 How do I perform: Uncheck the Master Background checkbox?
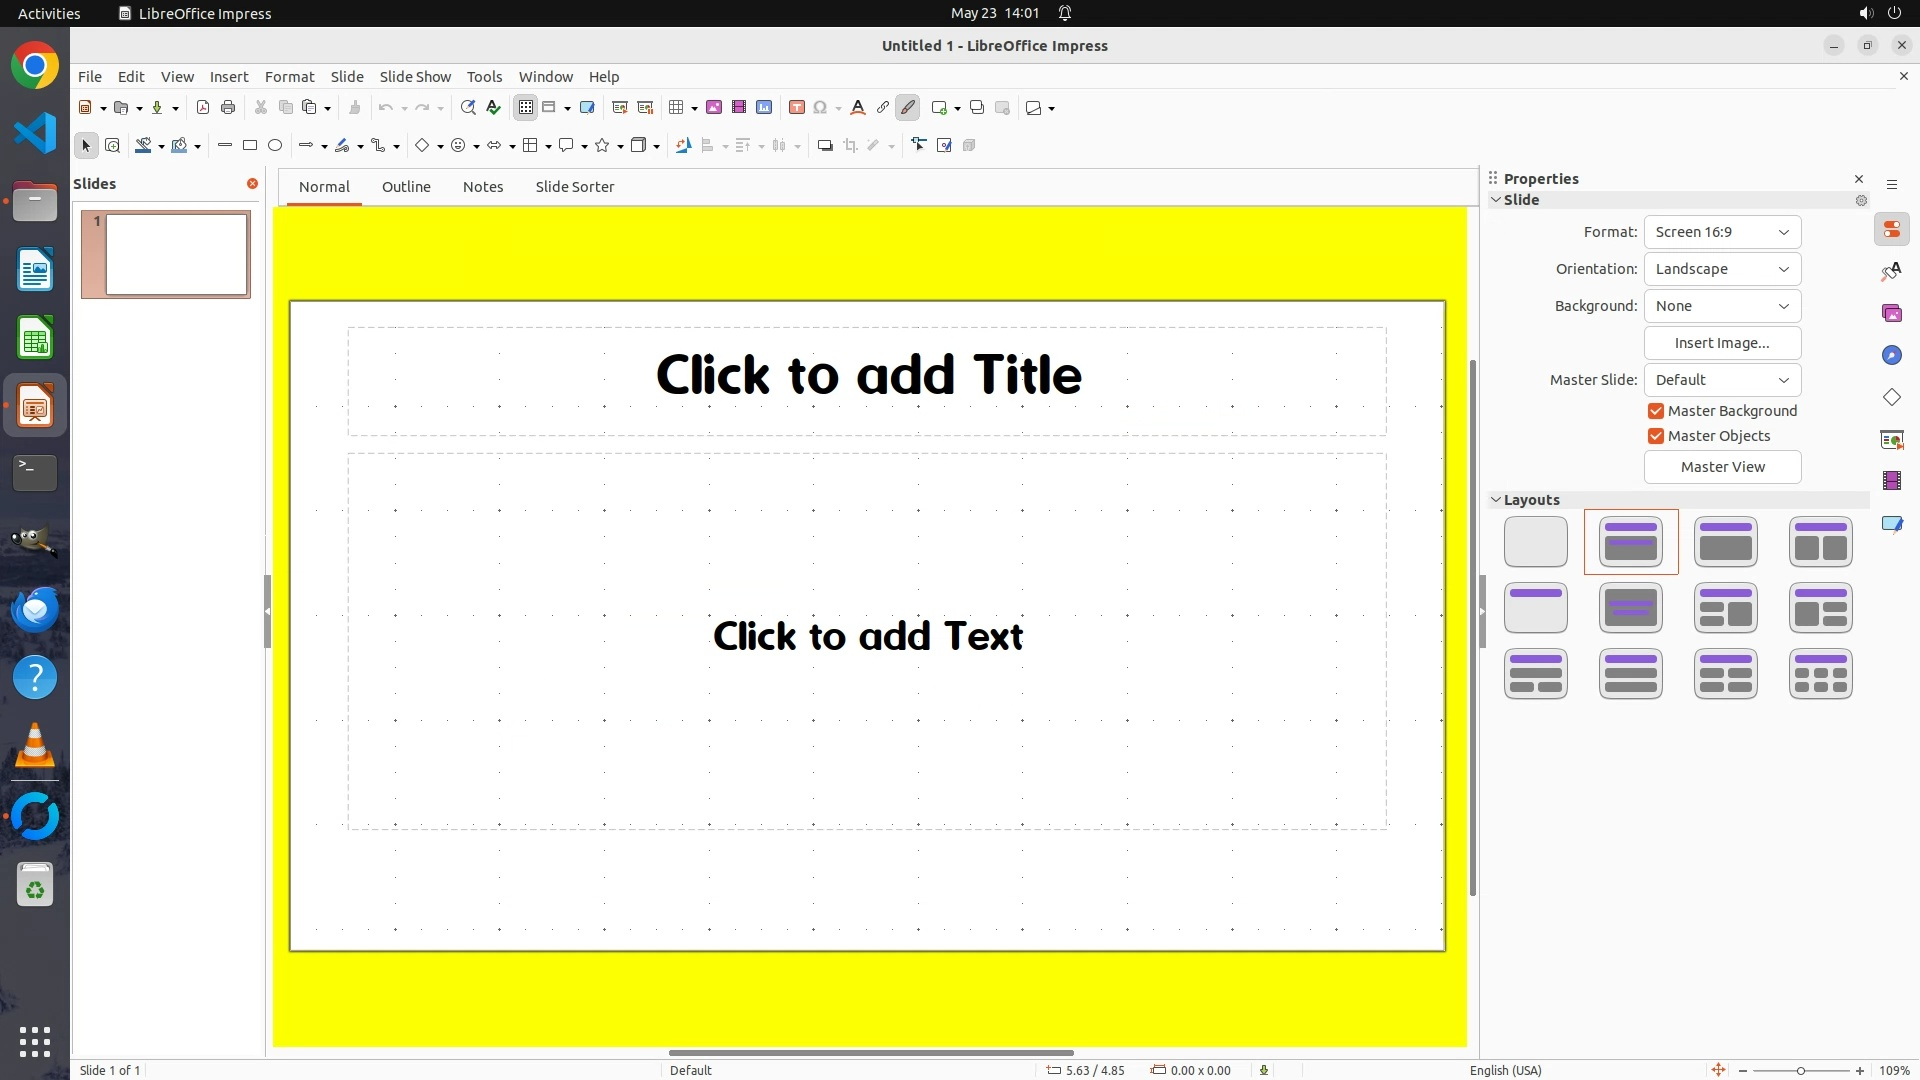pyautogui.click(x=1656, y=411)
